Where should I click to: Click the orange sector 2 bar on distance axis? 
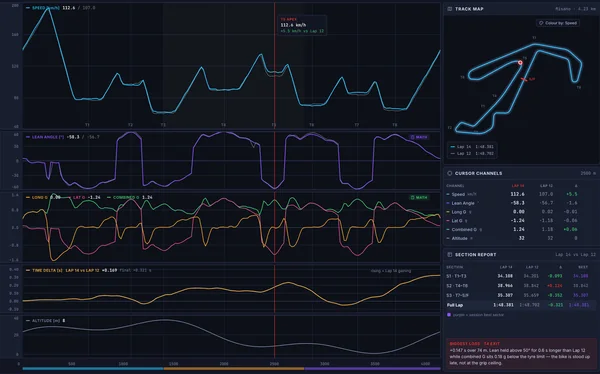(234, 369)
